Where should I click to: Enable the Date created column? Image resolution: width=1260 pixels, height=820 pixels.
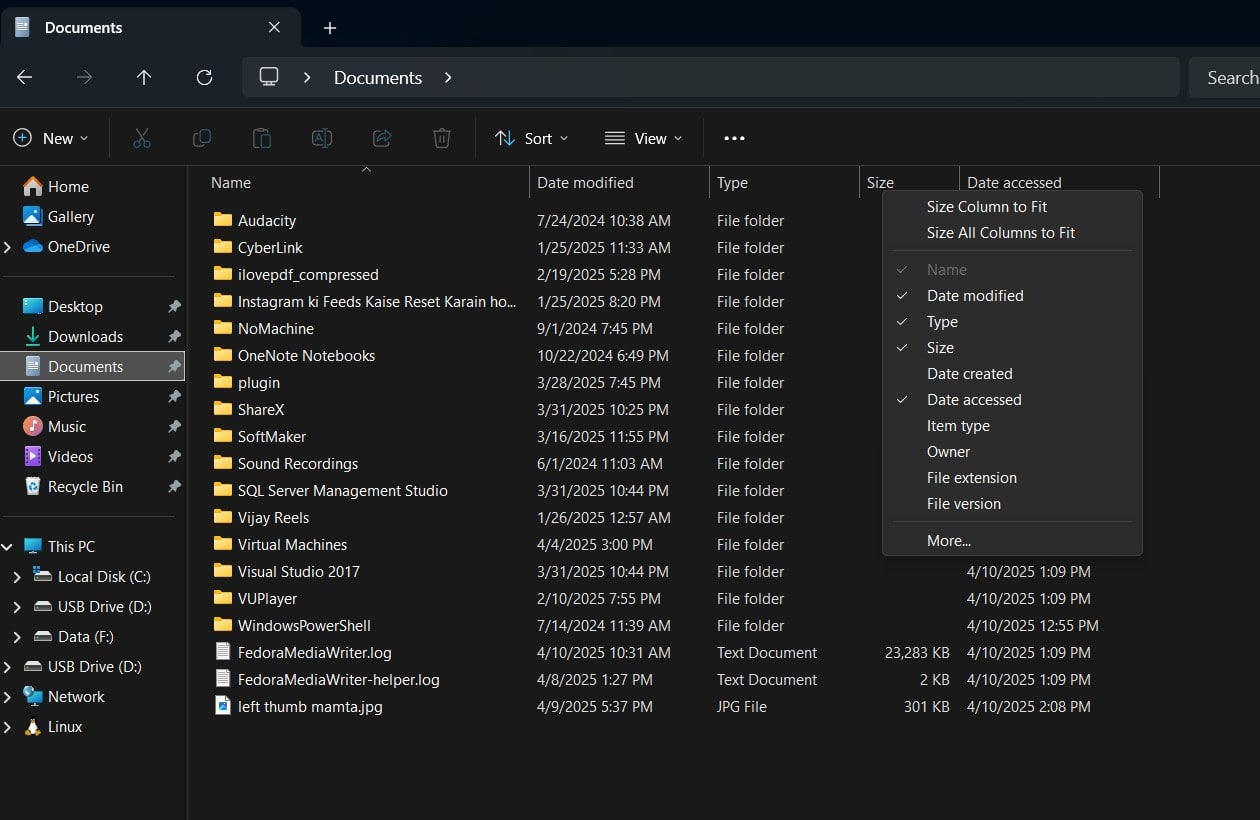tap(968, 373)
